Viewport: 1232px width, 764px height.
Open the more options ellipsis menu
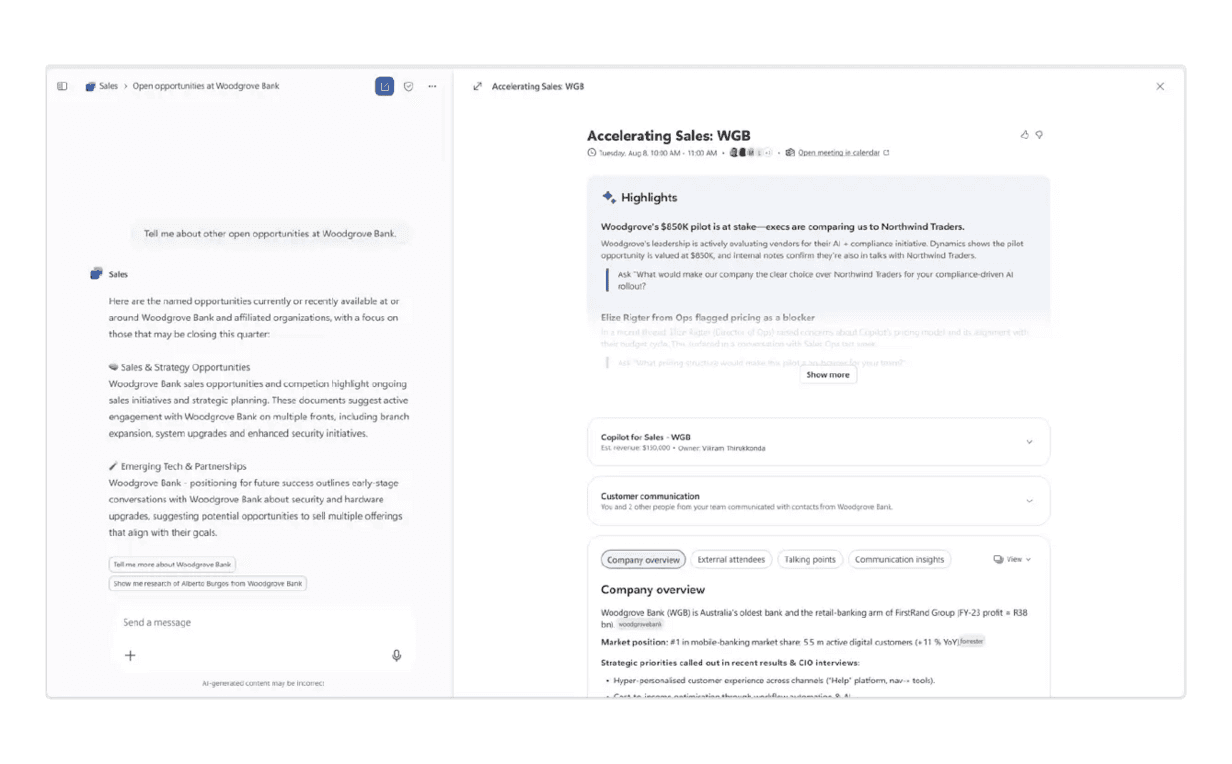click(432, 87)
